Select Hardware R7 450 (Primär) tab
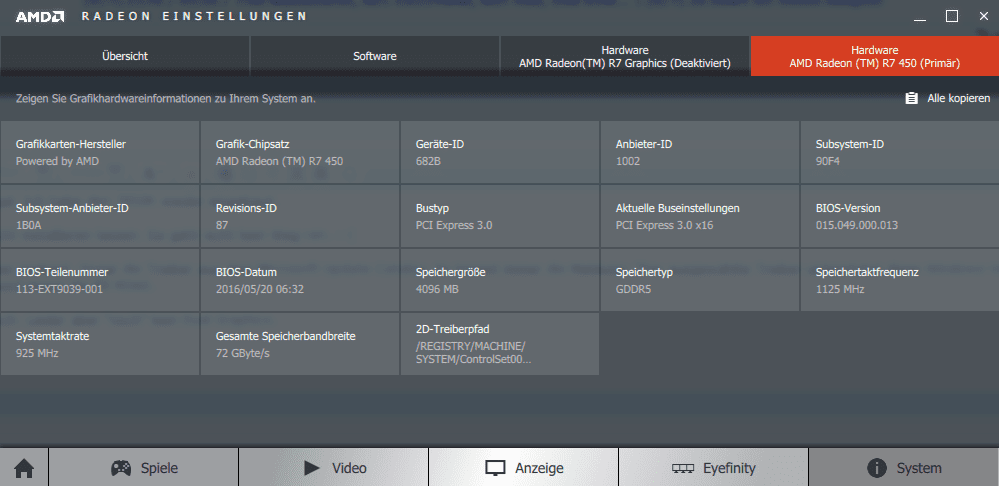This screenshot has width=999, height=486. click(x=875, y=56)
